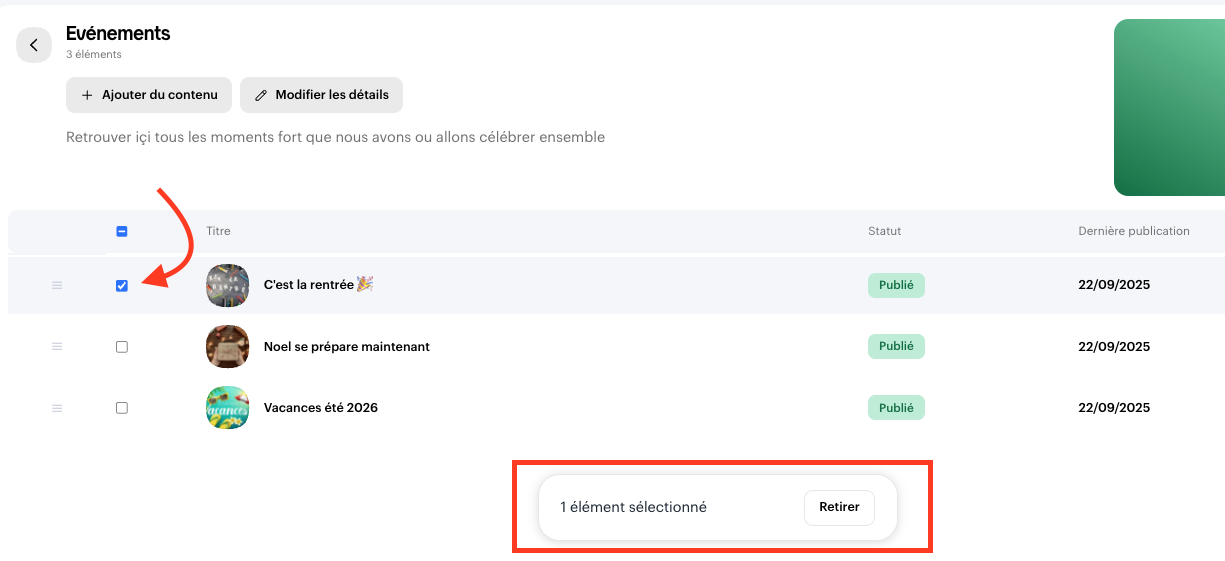Image resolution: width=1225 pixels, height=561 pixels.
Task: Click drag handle for Noel se prépare maintenant
Action: coord(57,347)
